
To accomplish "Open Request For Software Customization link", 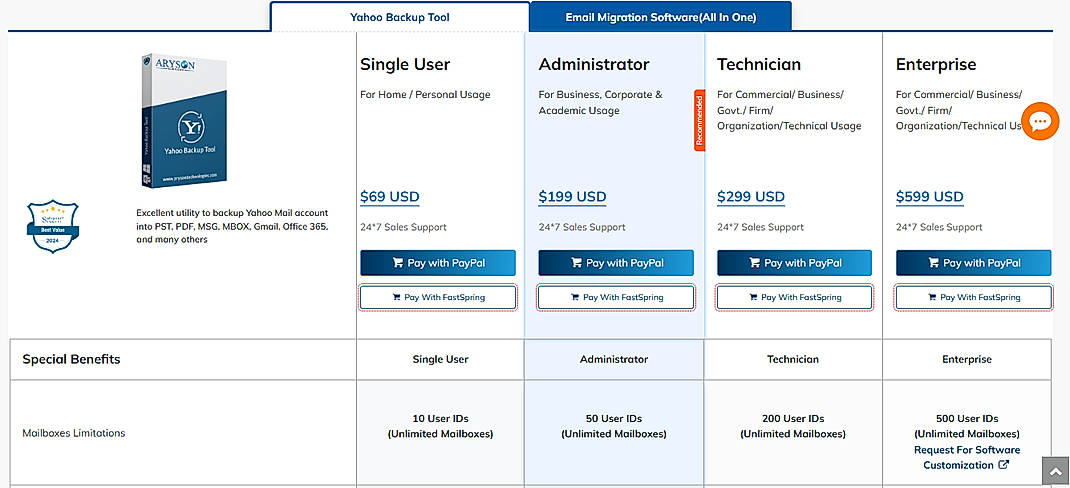I will (x=967, y=457).
